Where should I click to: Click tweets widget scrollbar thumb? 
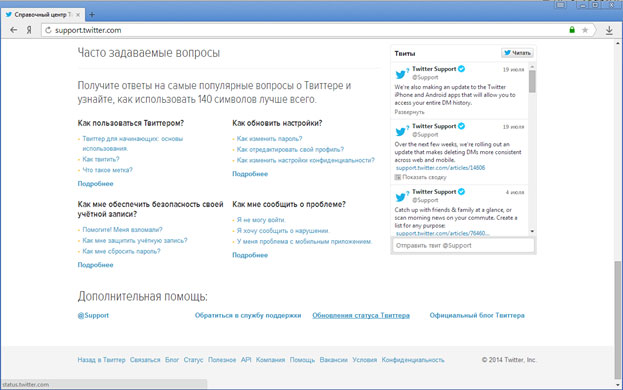(x=532, y=81)
